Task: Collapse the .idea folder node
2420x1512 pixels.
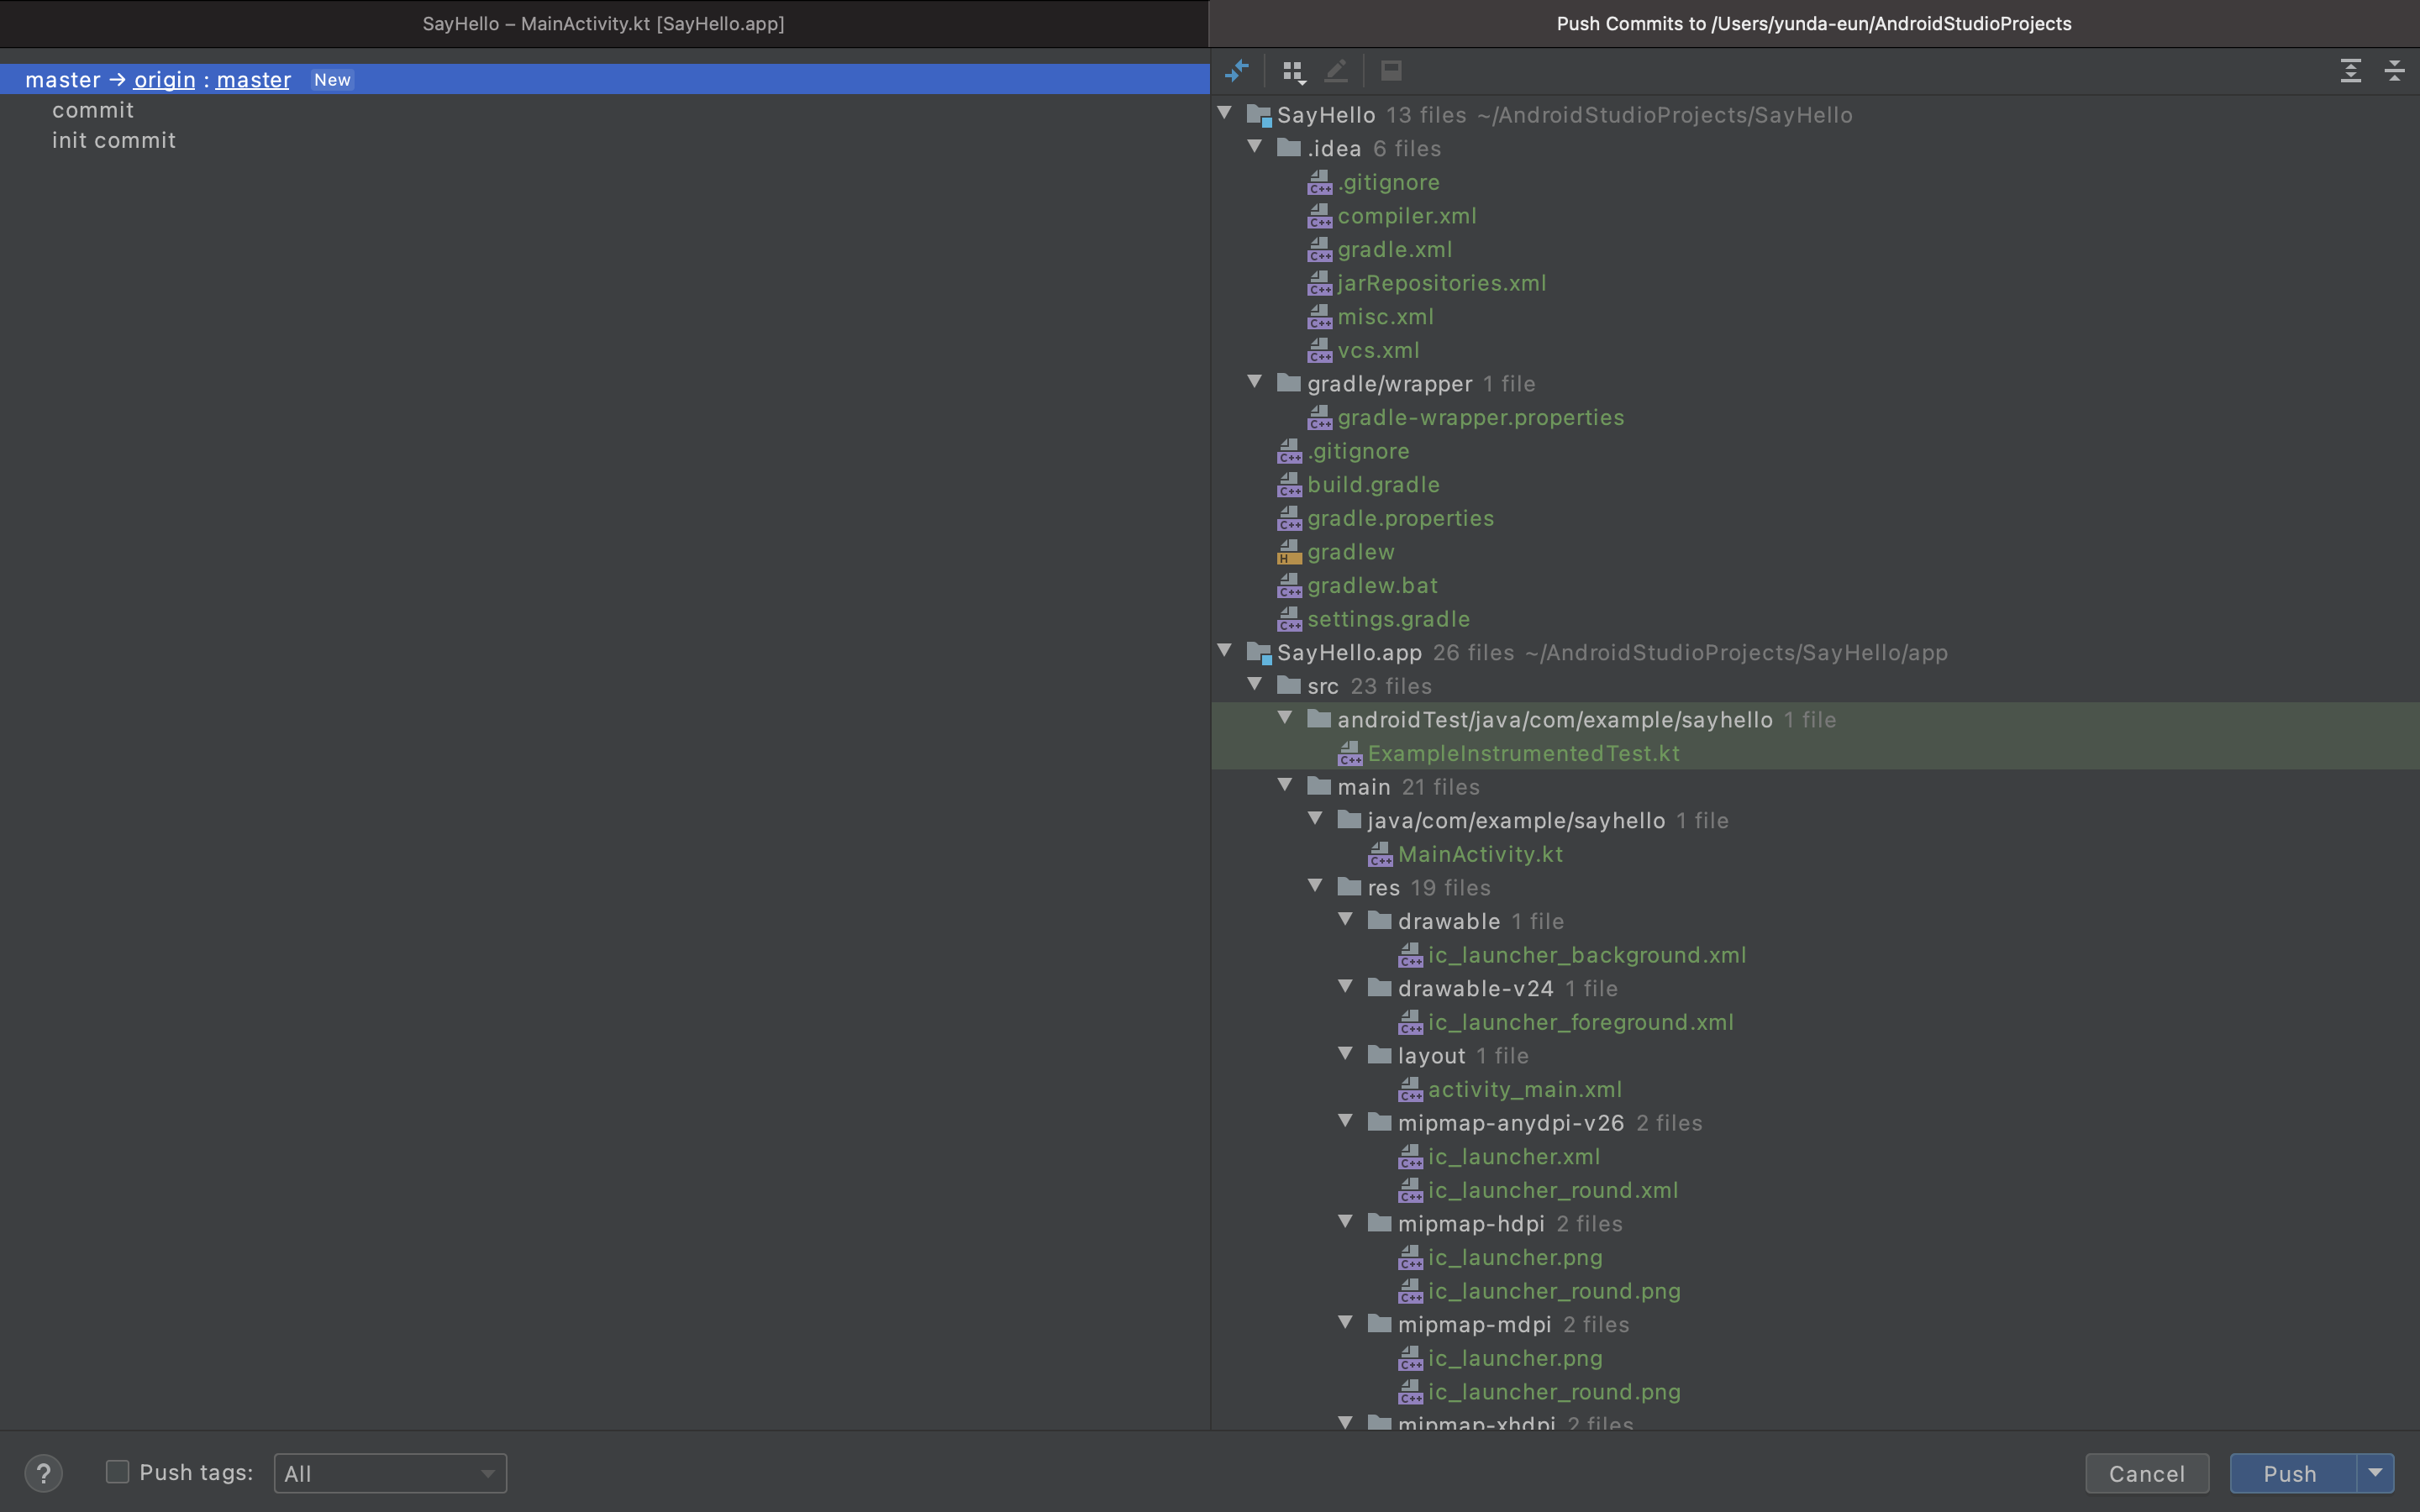Action: point(1255,147)
